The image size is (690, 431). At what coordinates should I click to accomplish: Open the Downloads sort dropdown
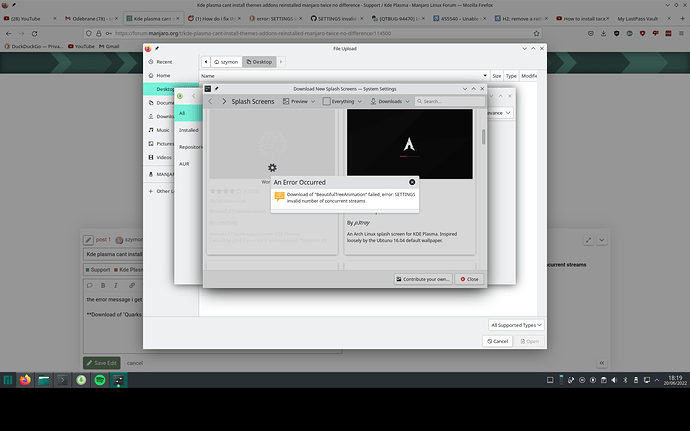pos(390,101)
